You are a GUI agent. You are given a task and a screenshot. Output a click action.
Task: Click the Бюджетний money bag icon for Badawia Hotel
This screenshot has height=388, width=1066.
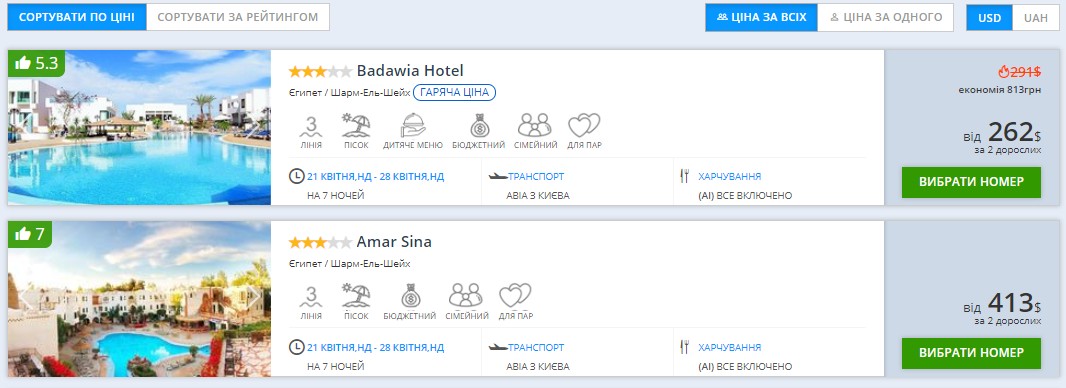click(479, 131)
